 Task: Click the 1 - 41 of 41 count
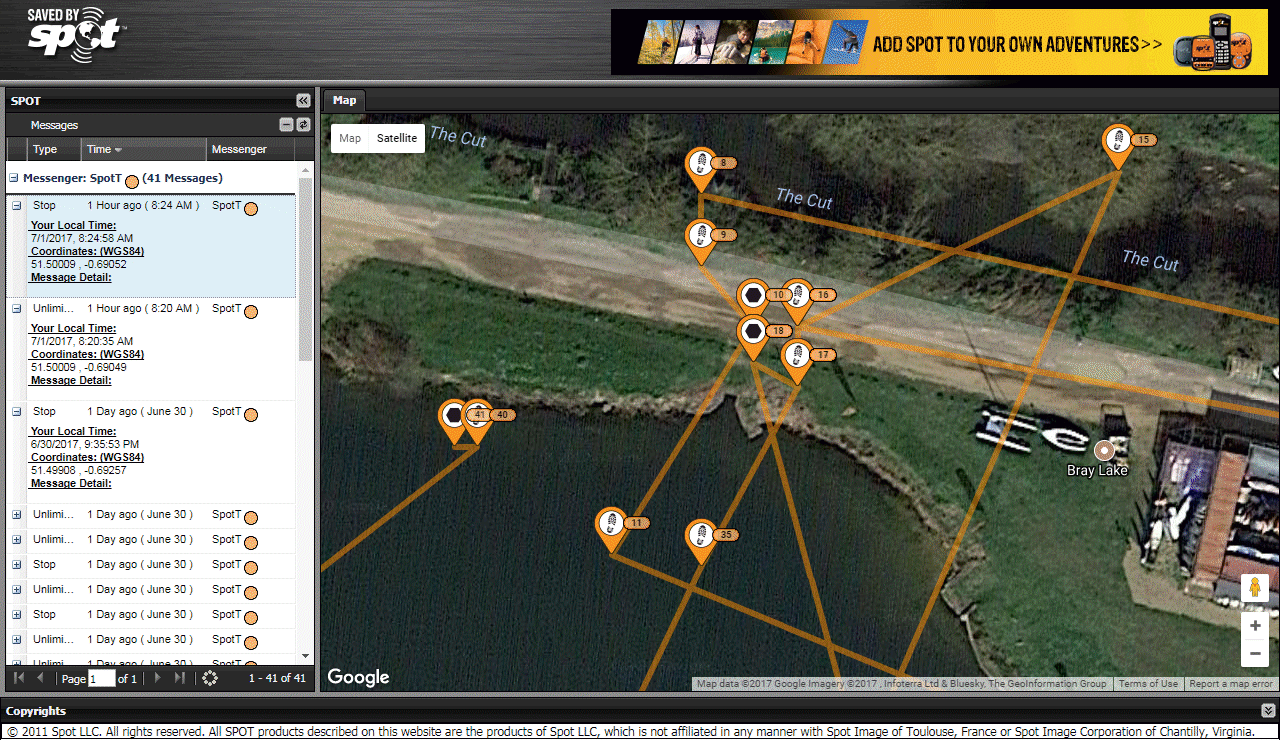pos(277,678)
